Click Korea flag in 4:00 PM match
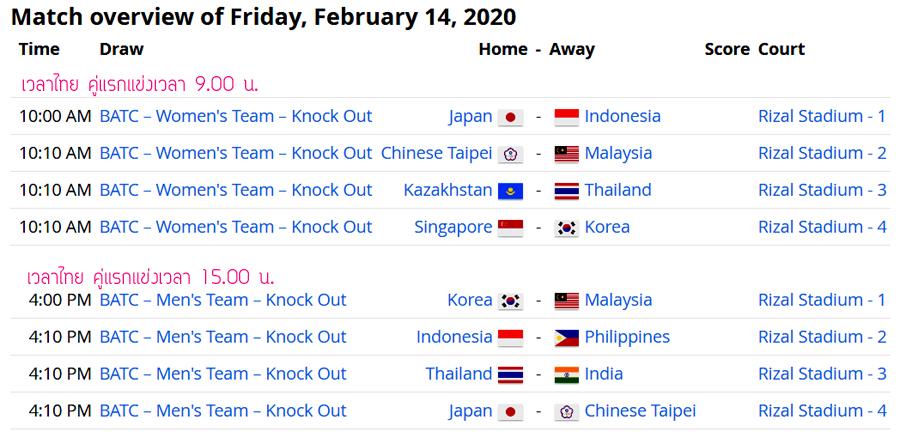This screenshot has height=432, width=900. tap(510, 301)
